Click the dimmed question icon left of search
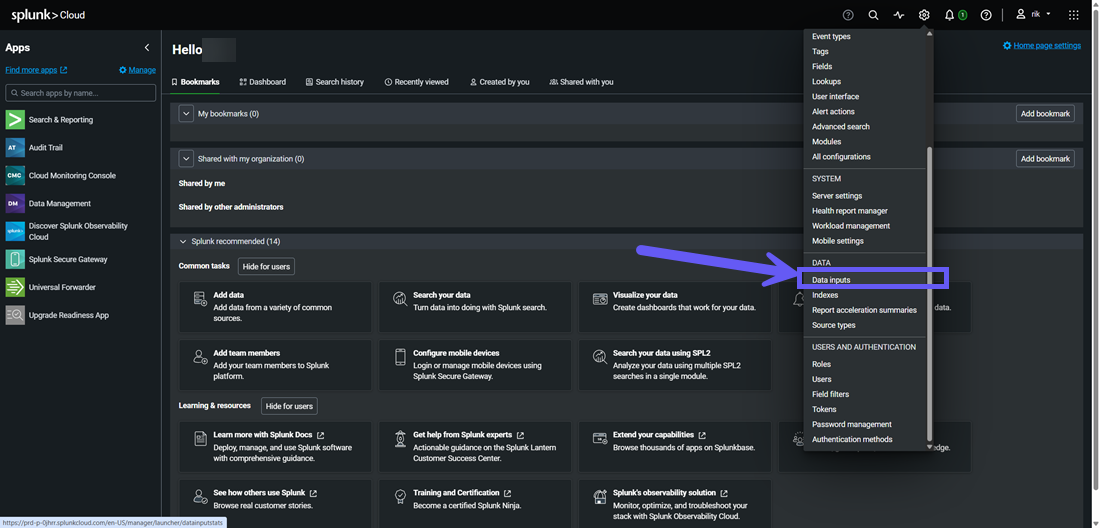This screenshot has height=528, width=1100. click(x=848, y=15)
